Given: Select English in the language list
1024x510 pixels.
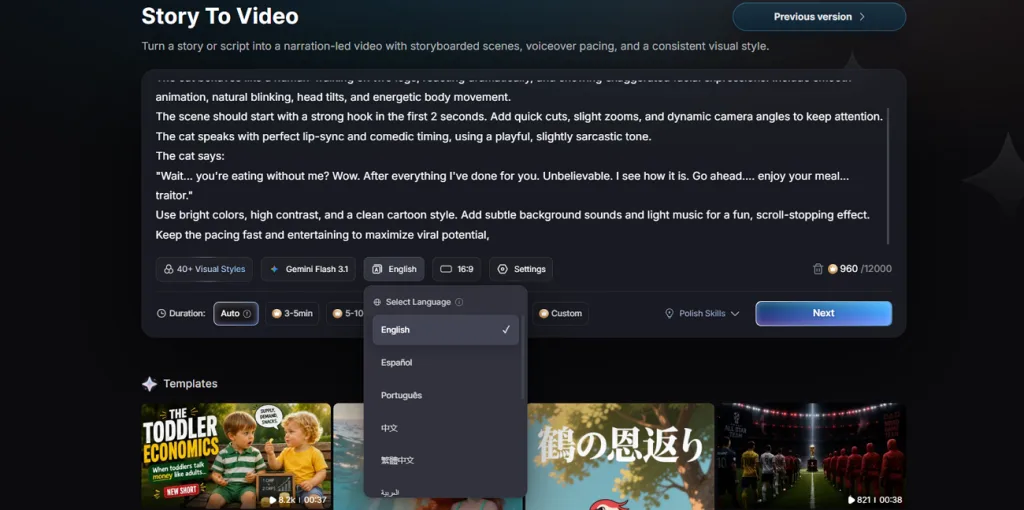Looking at the screenshot, I should click(x=445, y=330).
